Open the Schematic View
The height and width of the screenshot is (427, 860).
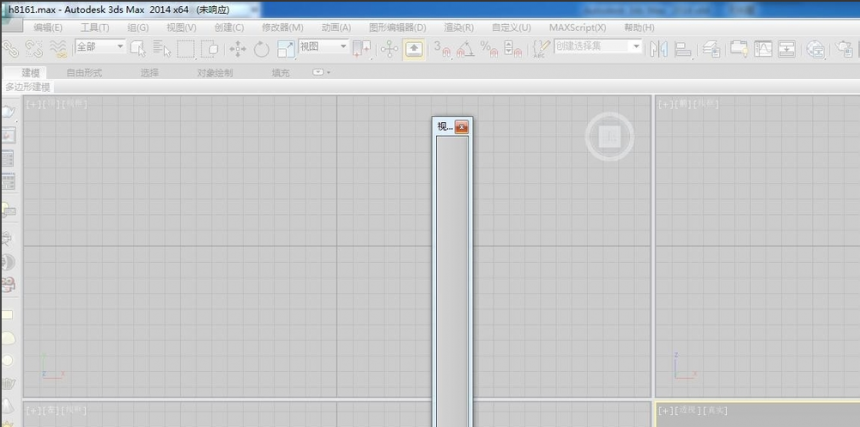click(x=787, y=49)
